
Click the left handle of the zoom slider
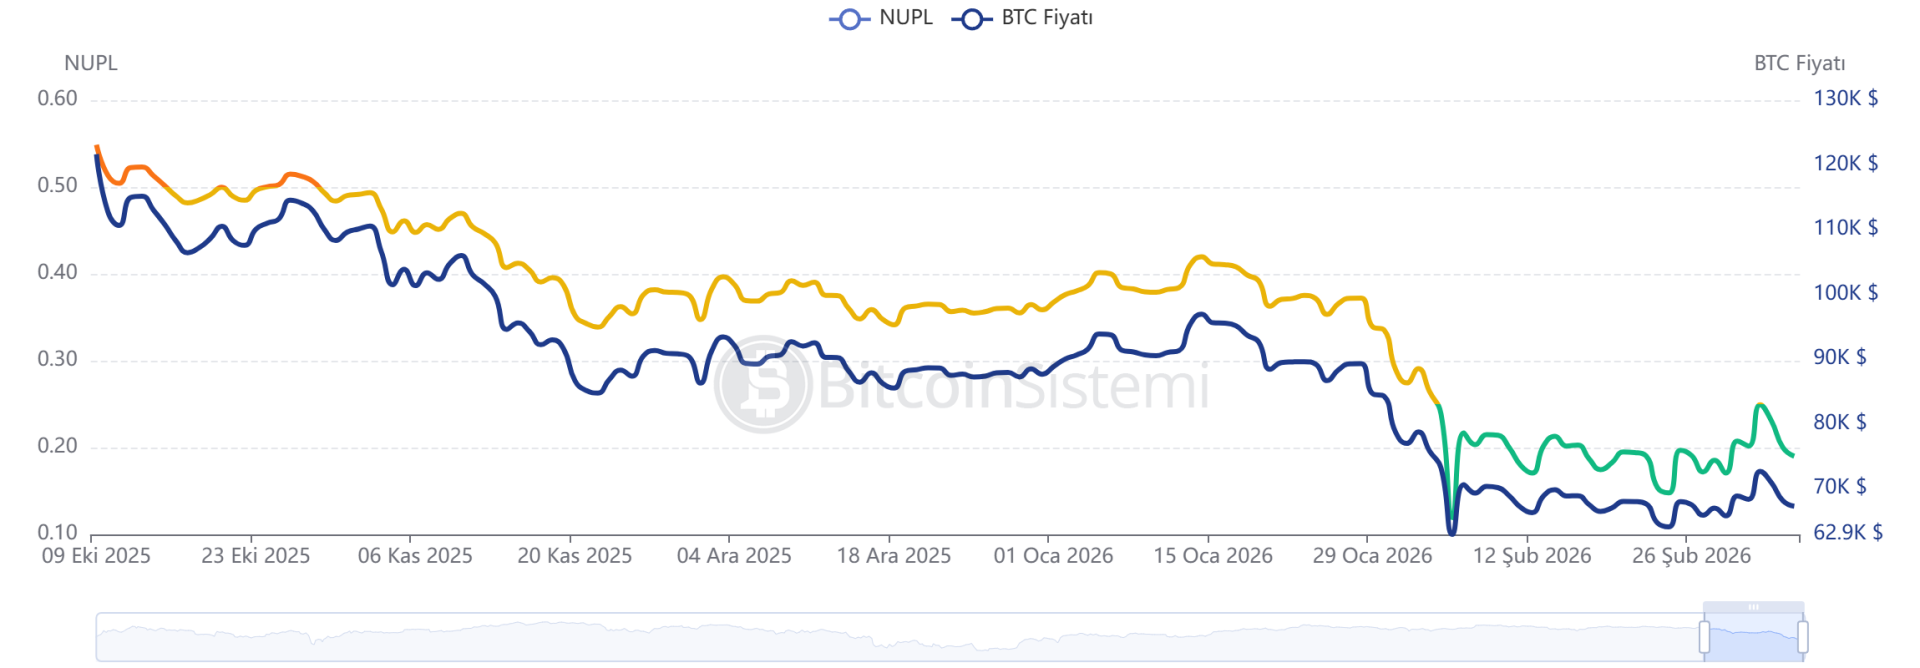(1704, 636)
